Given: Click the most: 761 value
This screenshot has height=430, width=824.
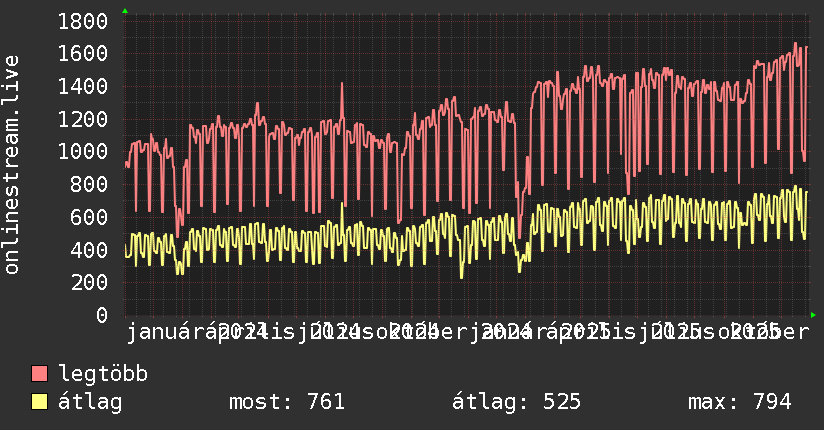Looking at the screenshot, I should tap(287, 402).
